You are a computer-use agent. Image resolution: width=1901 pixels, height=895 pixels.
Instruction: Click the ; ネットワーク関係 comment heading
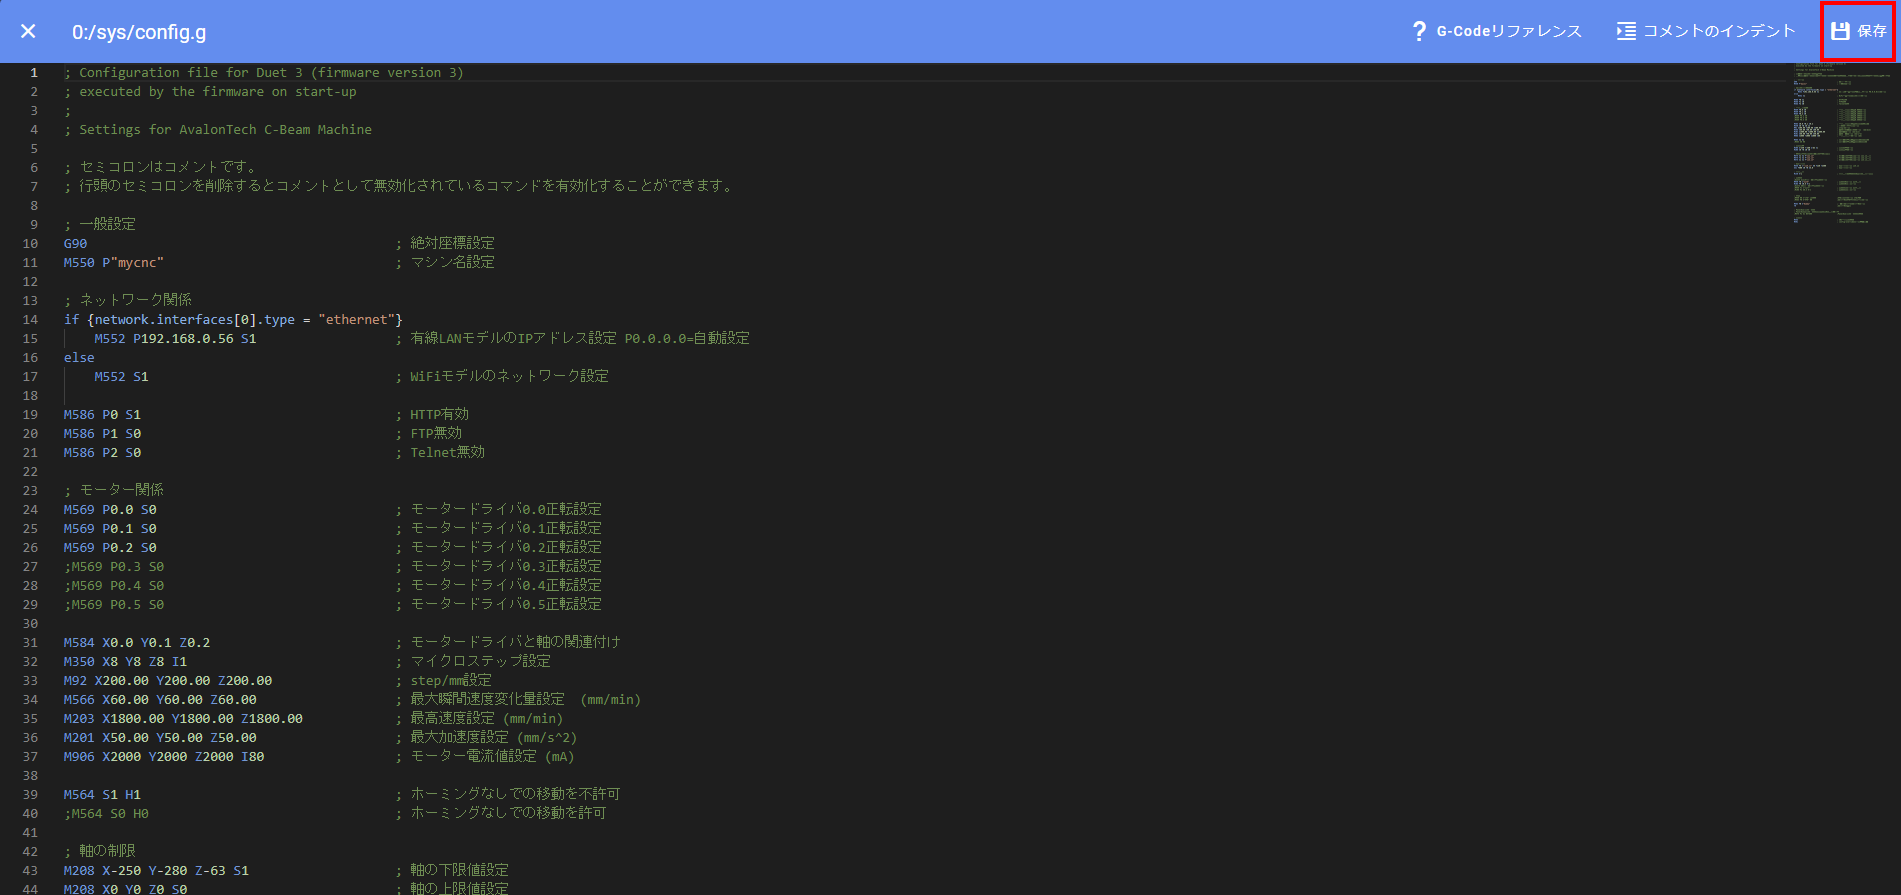pos(128,301)
